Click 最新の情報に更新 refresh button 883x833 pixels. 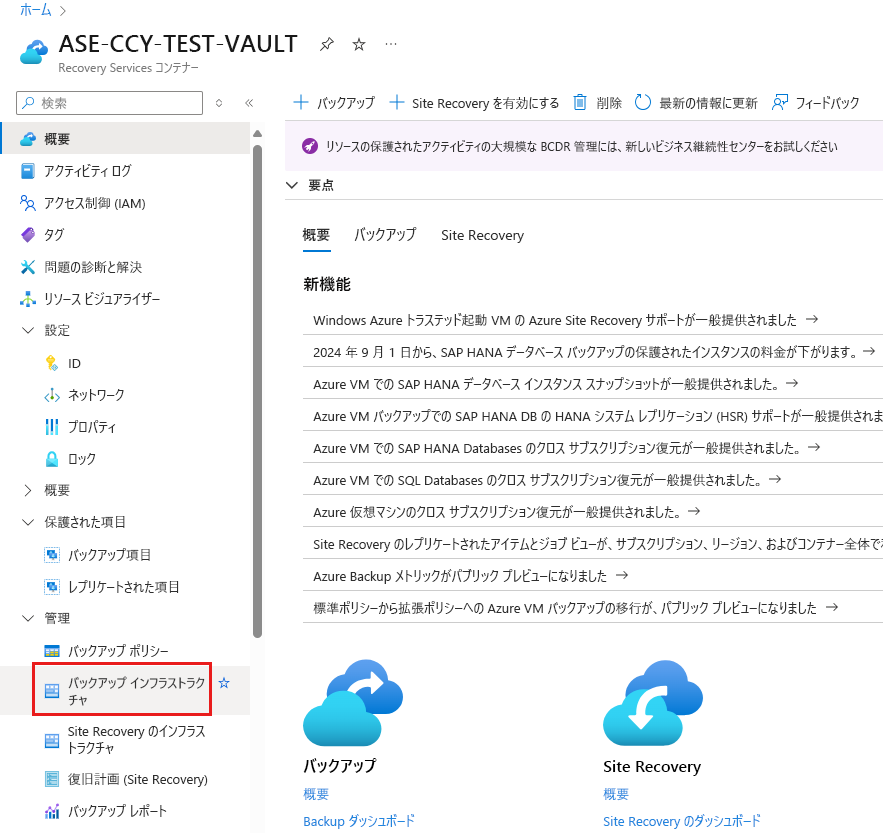[x=697, y=103]
